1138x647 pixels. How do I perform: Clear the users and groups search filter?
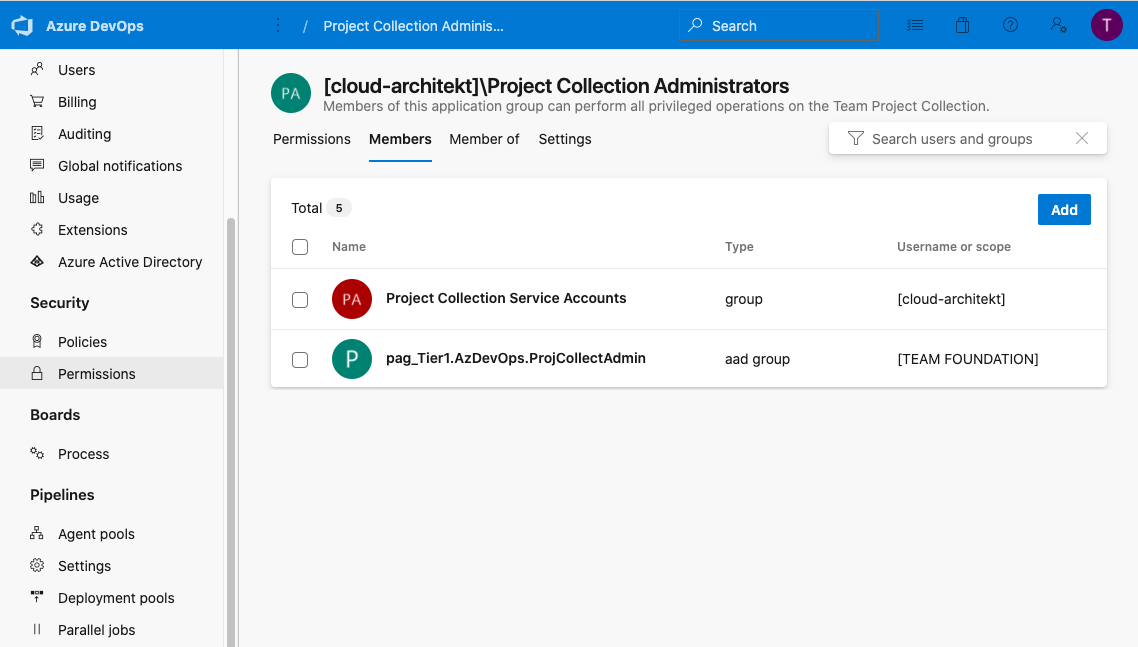tap(1081, 138)
